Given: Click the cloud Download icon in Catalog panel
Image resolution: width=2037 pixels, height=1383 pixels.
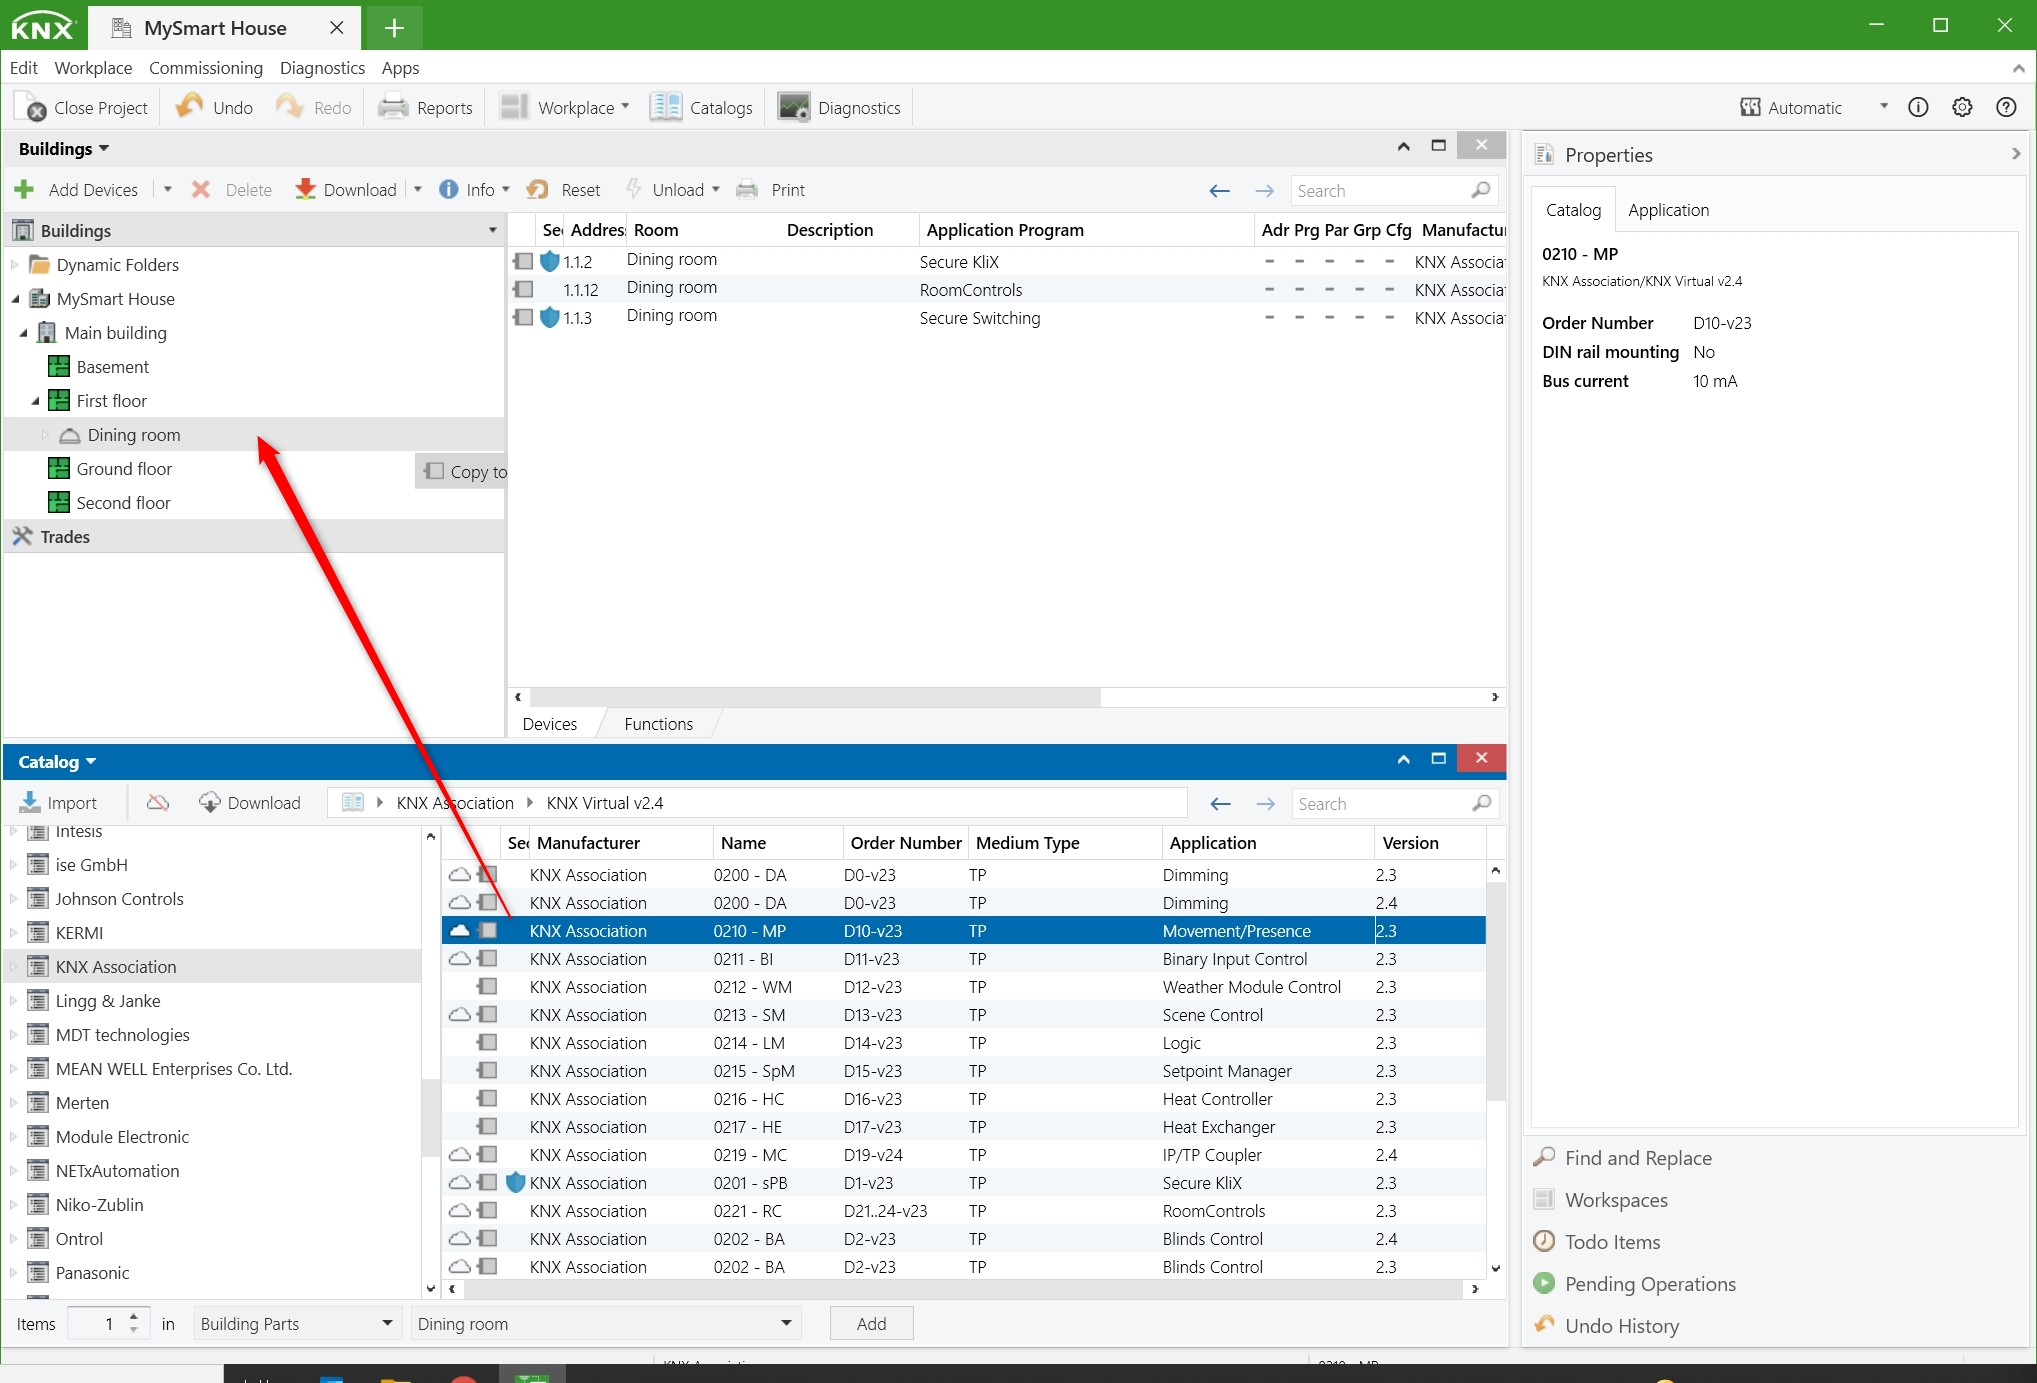Looking at the screenshot, I should click(209, 802).
